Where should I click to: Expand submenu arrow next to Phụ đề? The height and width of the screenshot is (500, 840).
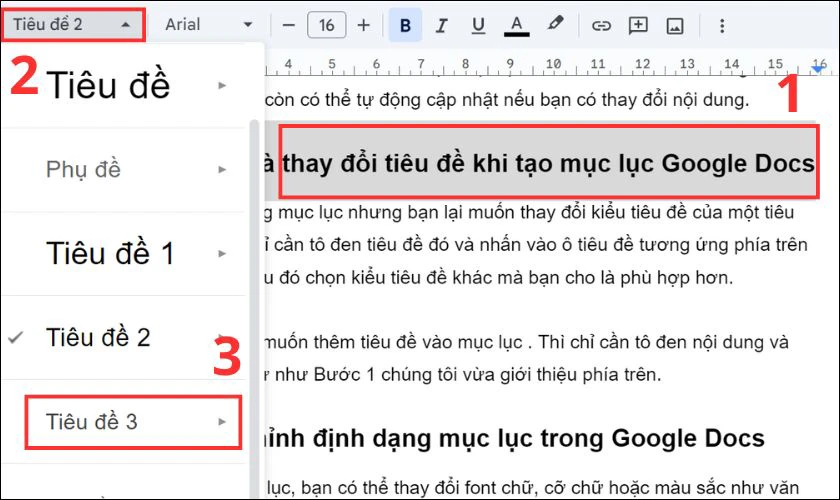point(222,169)
